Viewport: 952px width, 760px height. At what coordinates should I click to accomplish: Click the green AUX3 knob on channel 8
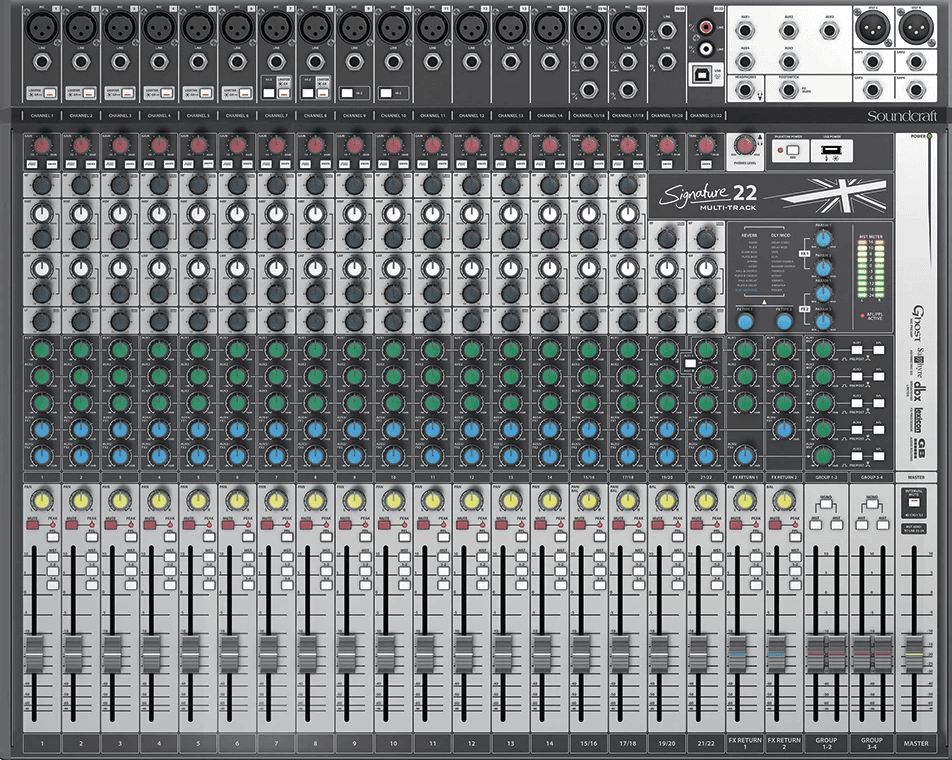point(315,402)
